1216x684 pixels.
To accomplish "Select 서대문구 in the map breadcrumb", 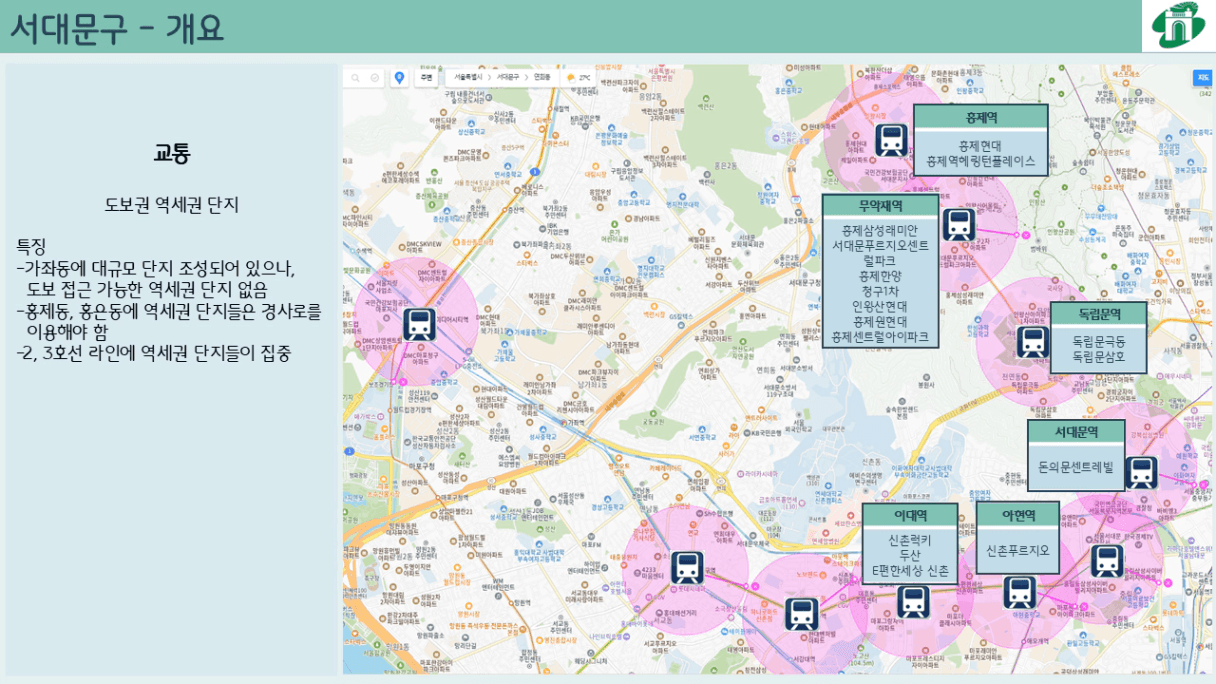I will click(x=509, y=77).
